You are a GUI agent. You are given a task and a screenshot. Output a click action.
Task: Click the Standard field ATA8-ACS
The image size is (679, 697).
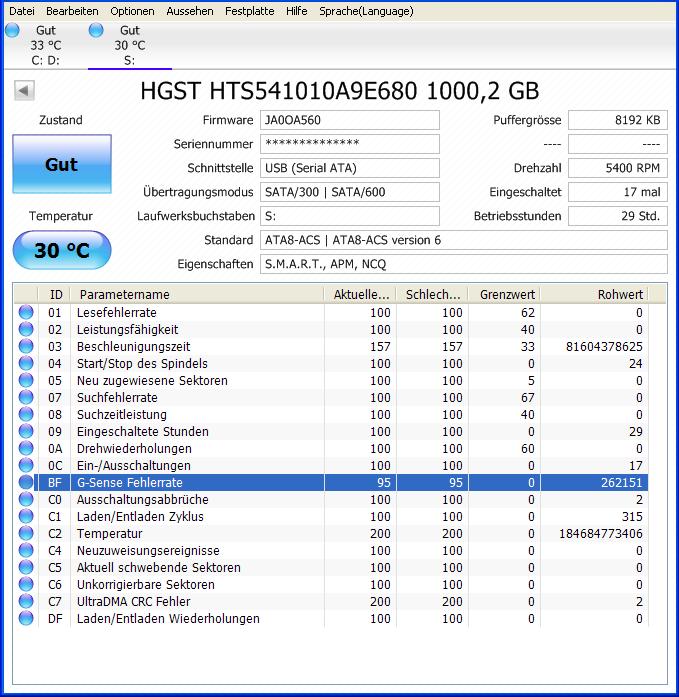click(463, 240)
